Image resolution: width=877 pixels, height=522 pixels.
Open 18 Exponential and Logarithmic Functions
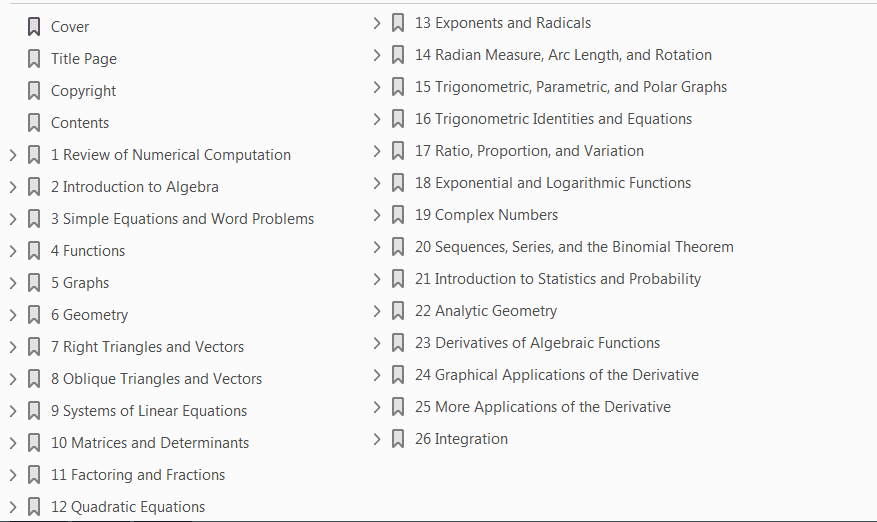point(553,183)
